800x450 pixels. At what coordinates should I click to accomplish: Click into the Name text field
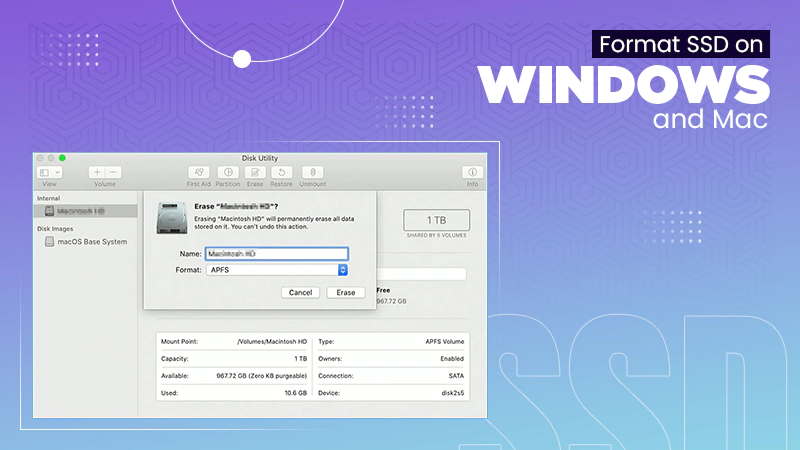(277, 254)
